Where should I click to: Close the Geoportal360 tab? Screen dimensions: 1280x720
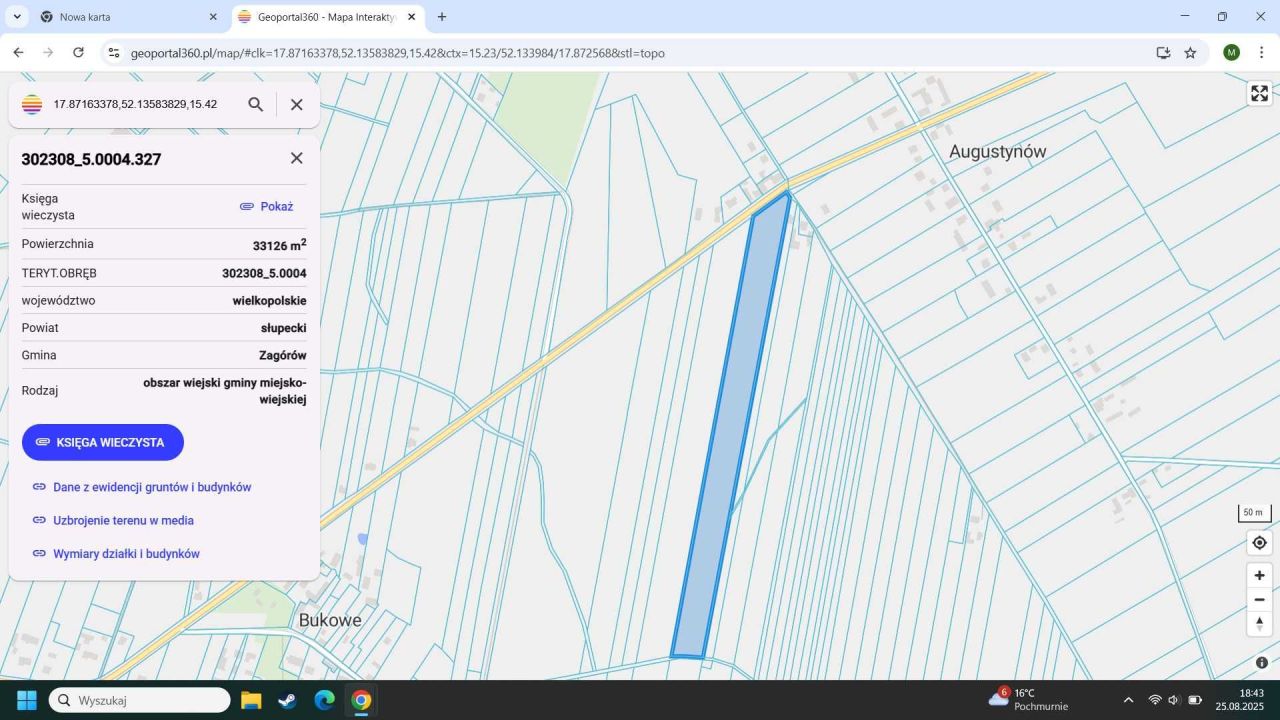click(411, 17)
